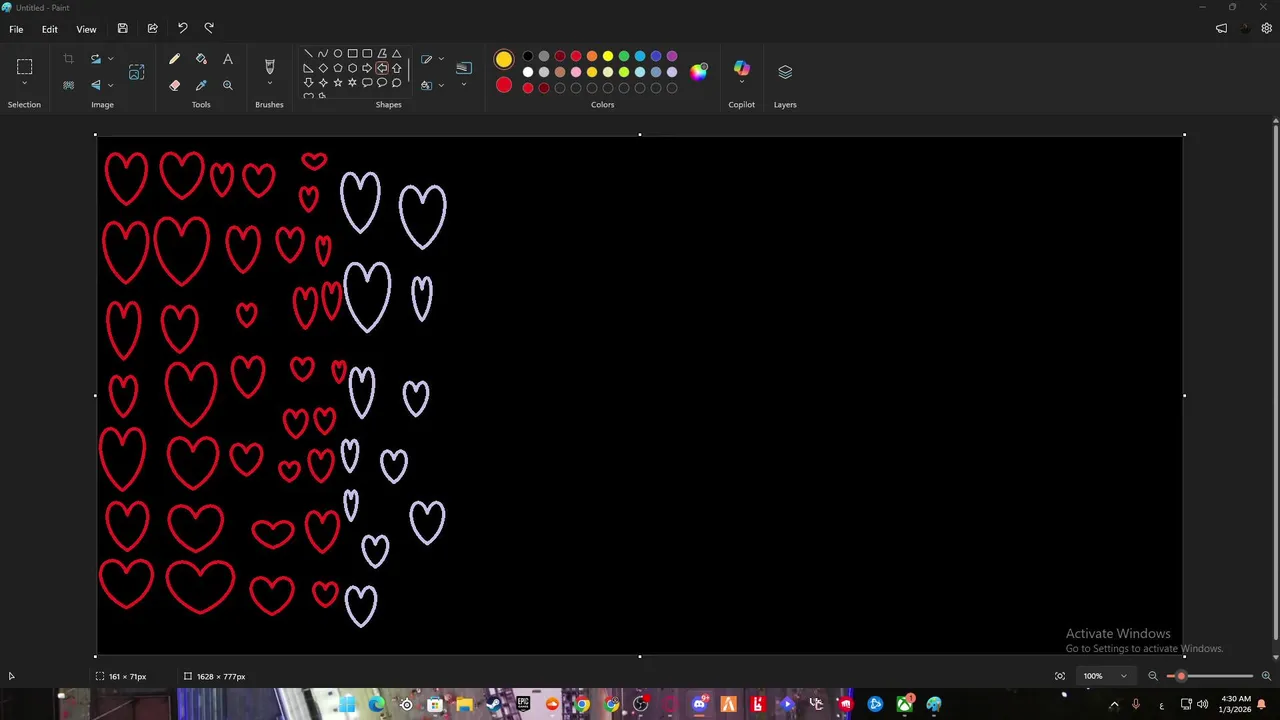Choose the black color swatch
The image size is (1280, 720).
tap(528, 56)
